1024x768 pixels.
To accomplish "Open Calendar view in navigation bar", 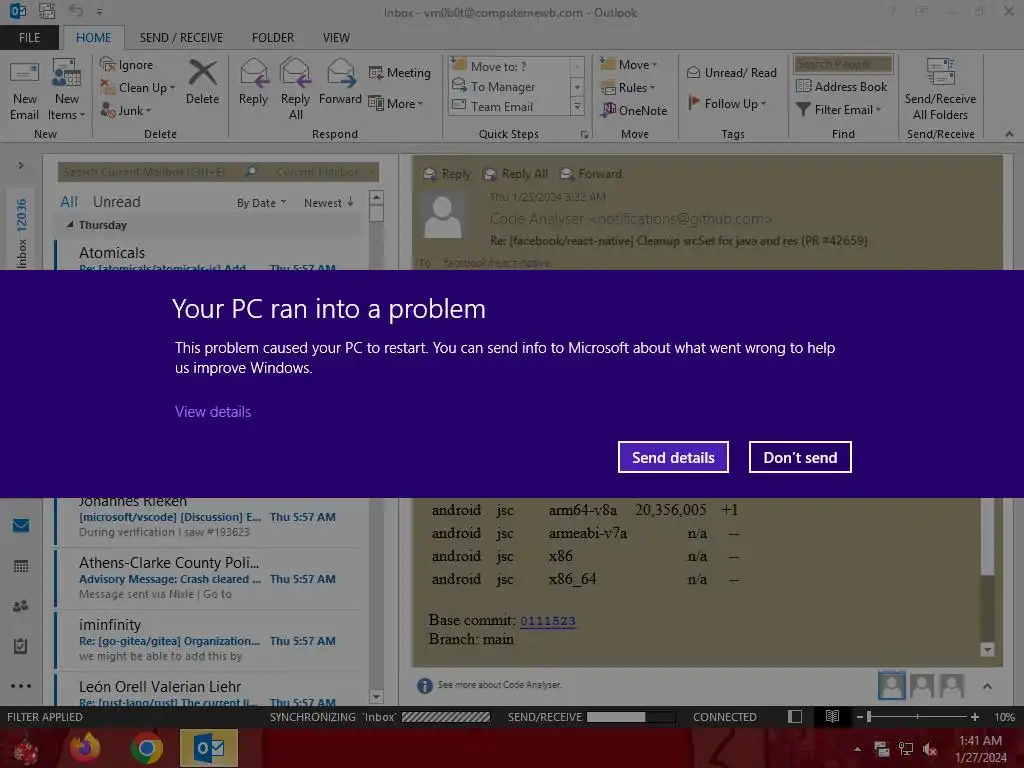I will [21, 566].
